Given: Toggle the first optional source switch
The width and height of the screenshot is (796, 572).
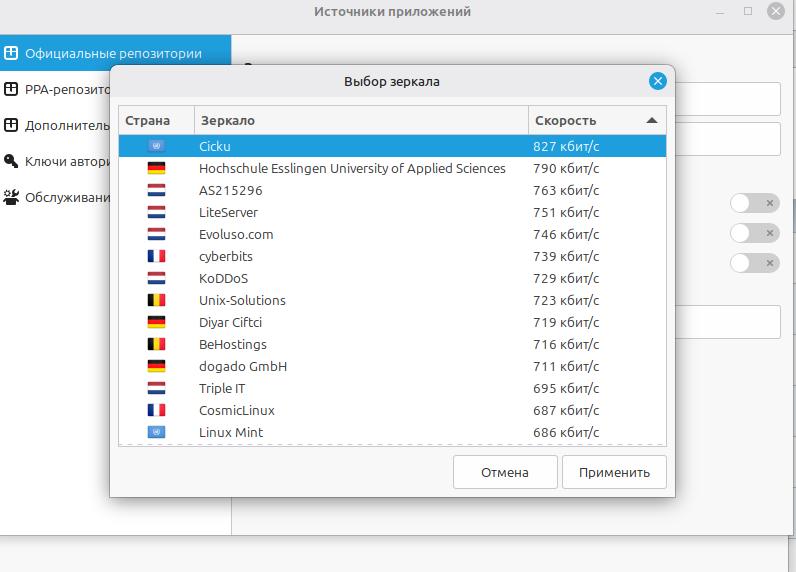Looking at the screenshot, I should point(754,203).
